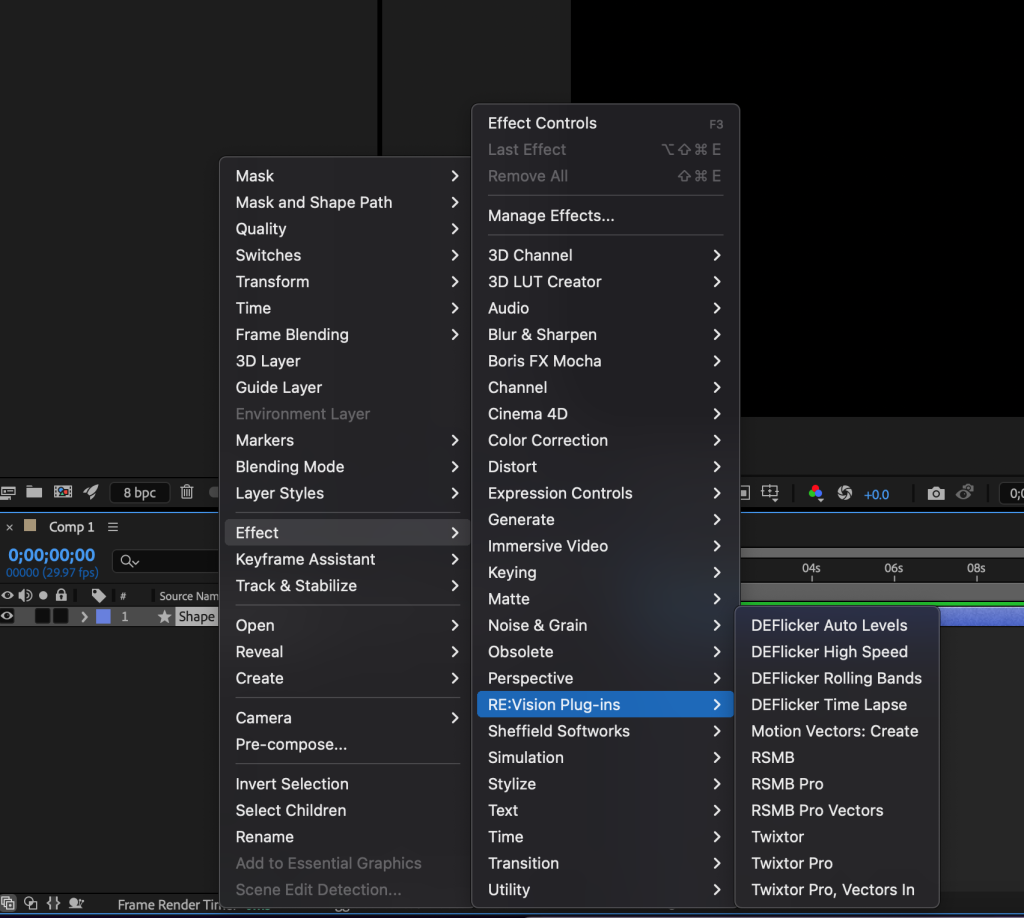Click the region of interest guides icon
This screenshot has width=1024, height=918.
pyautogui.click(x=769, y=493)
